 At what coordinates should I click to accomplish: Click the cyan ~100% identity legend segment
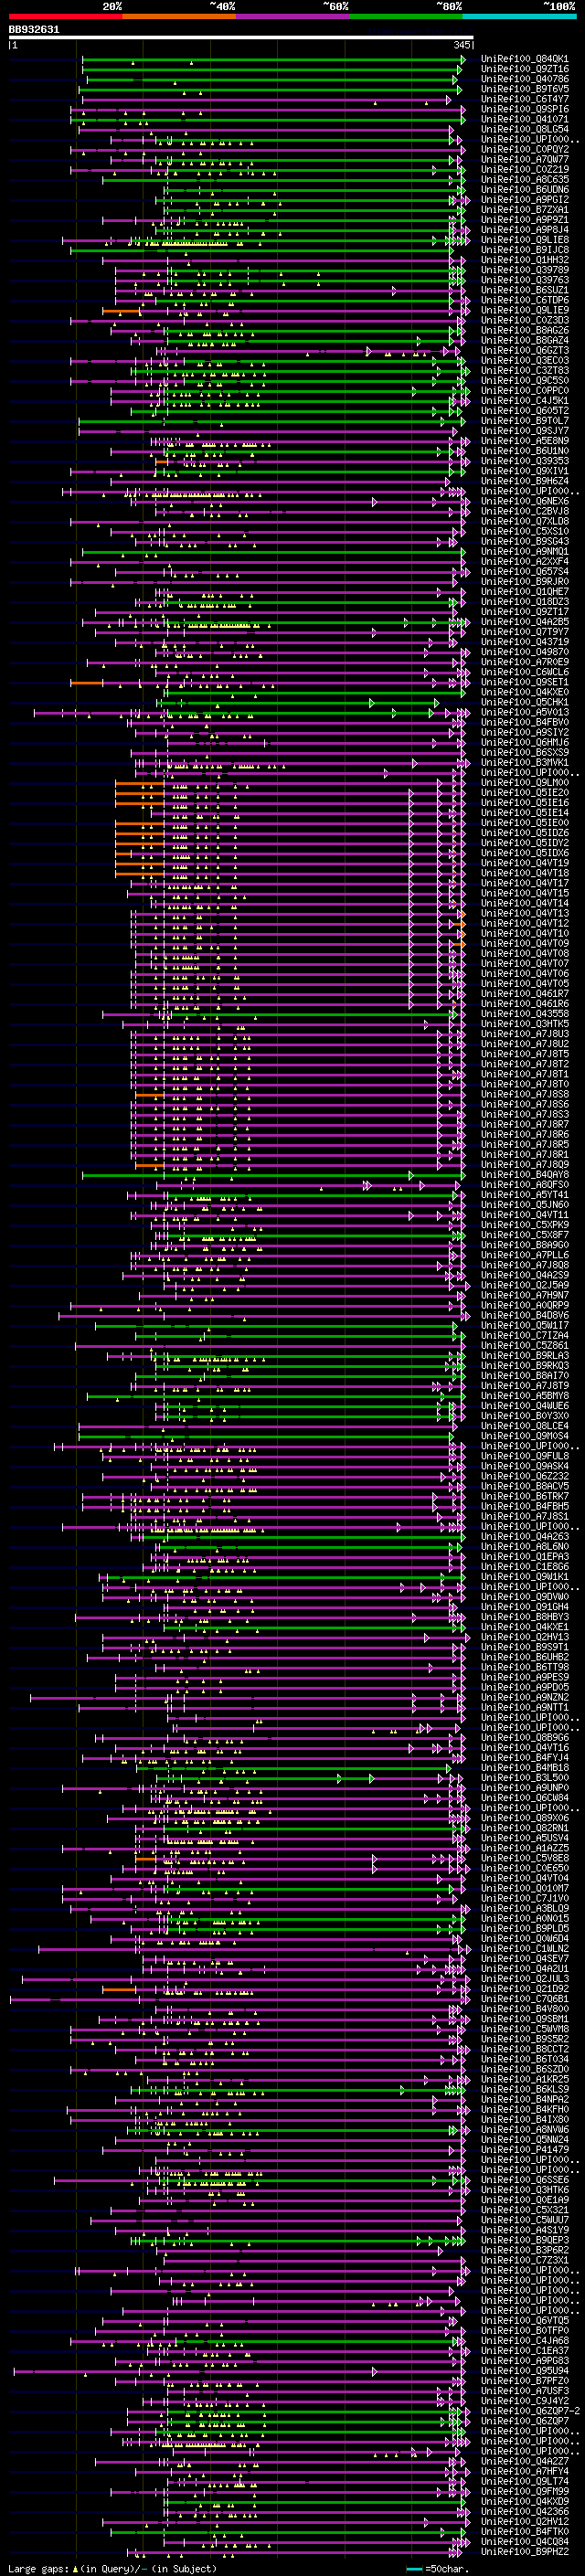pyautogui.click(x=520, y=17)
